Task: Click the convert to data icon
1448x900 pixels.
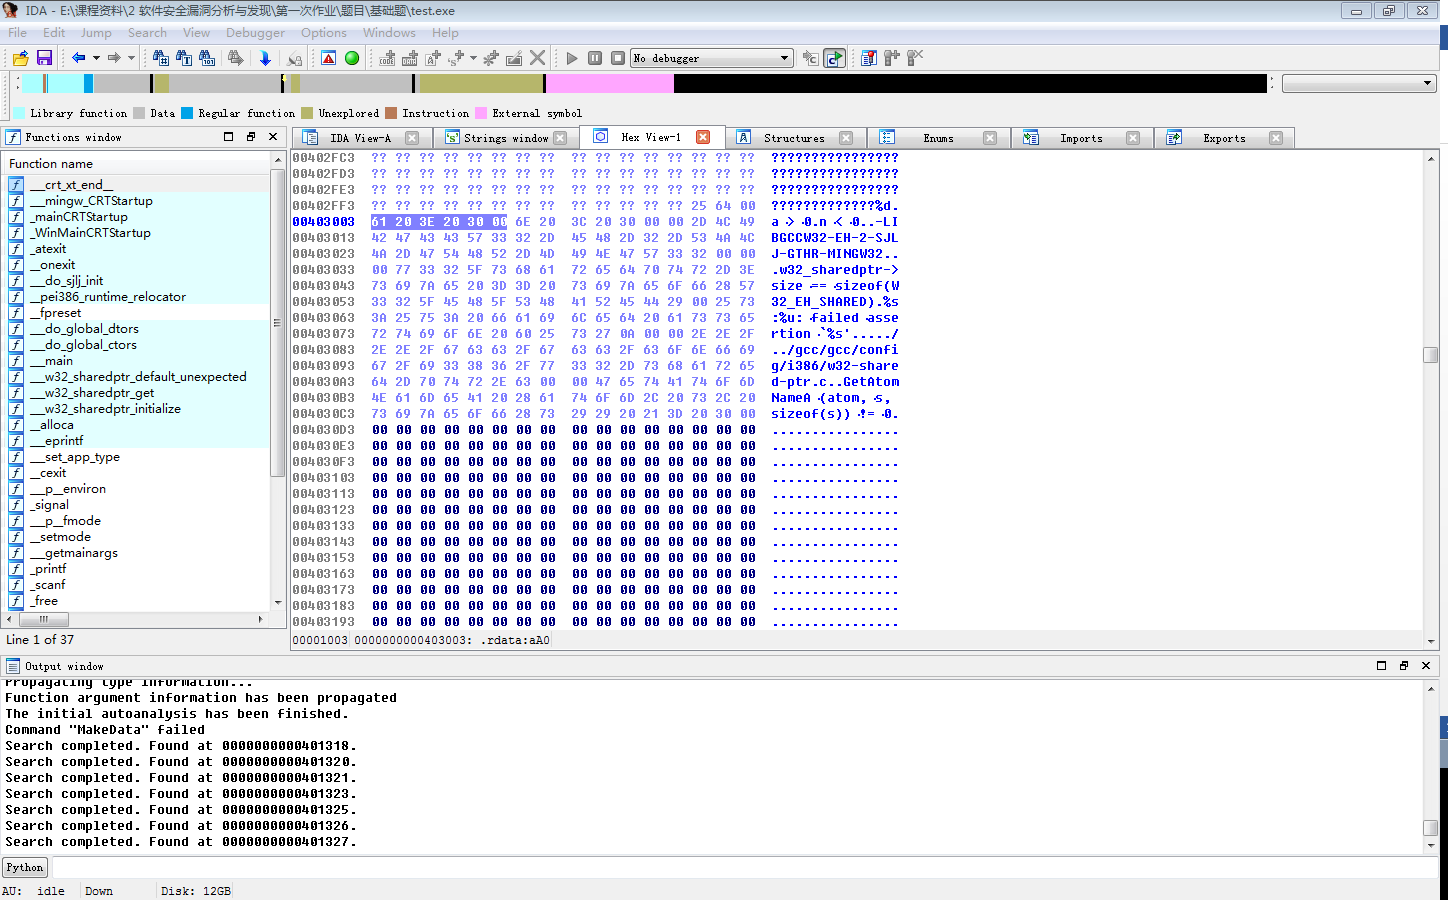Action: [410, 58]
